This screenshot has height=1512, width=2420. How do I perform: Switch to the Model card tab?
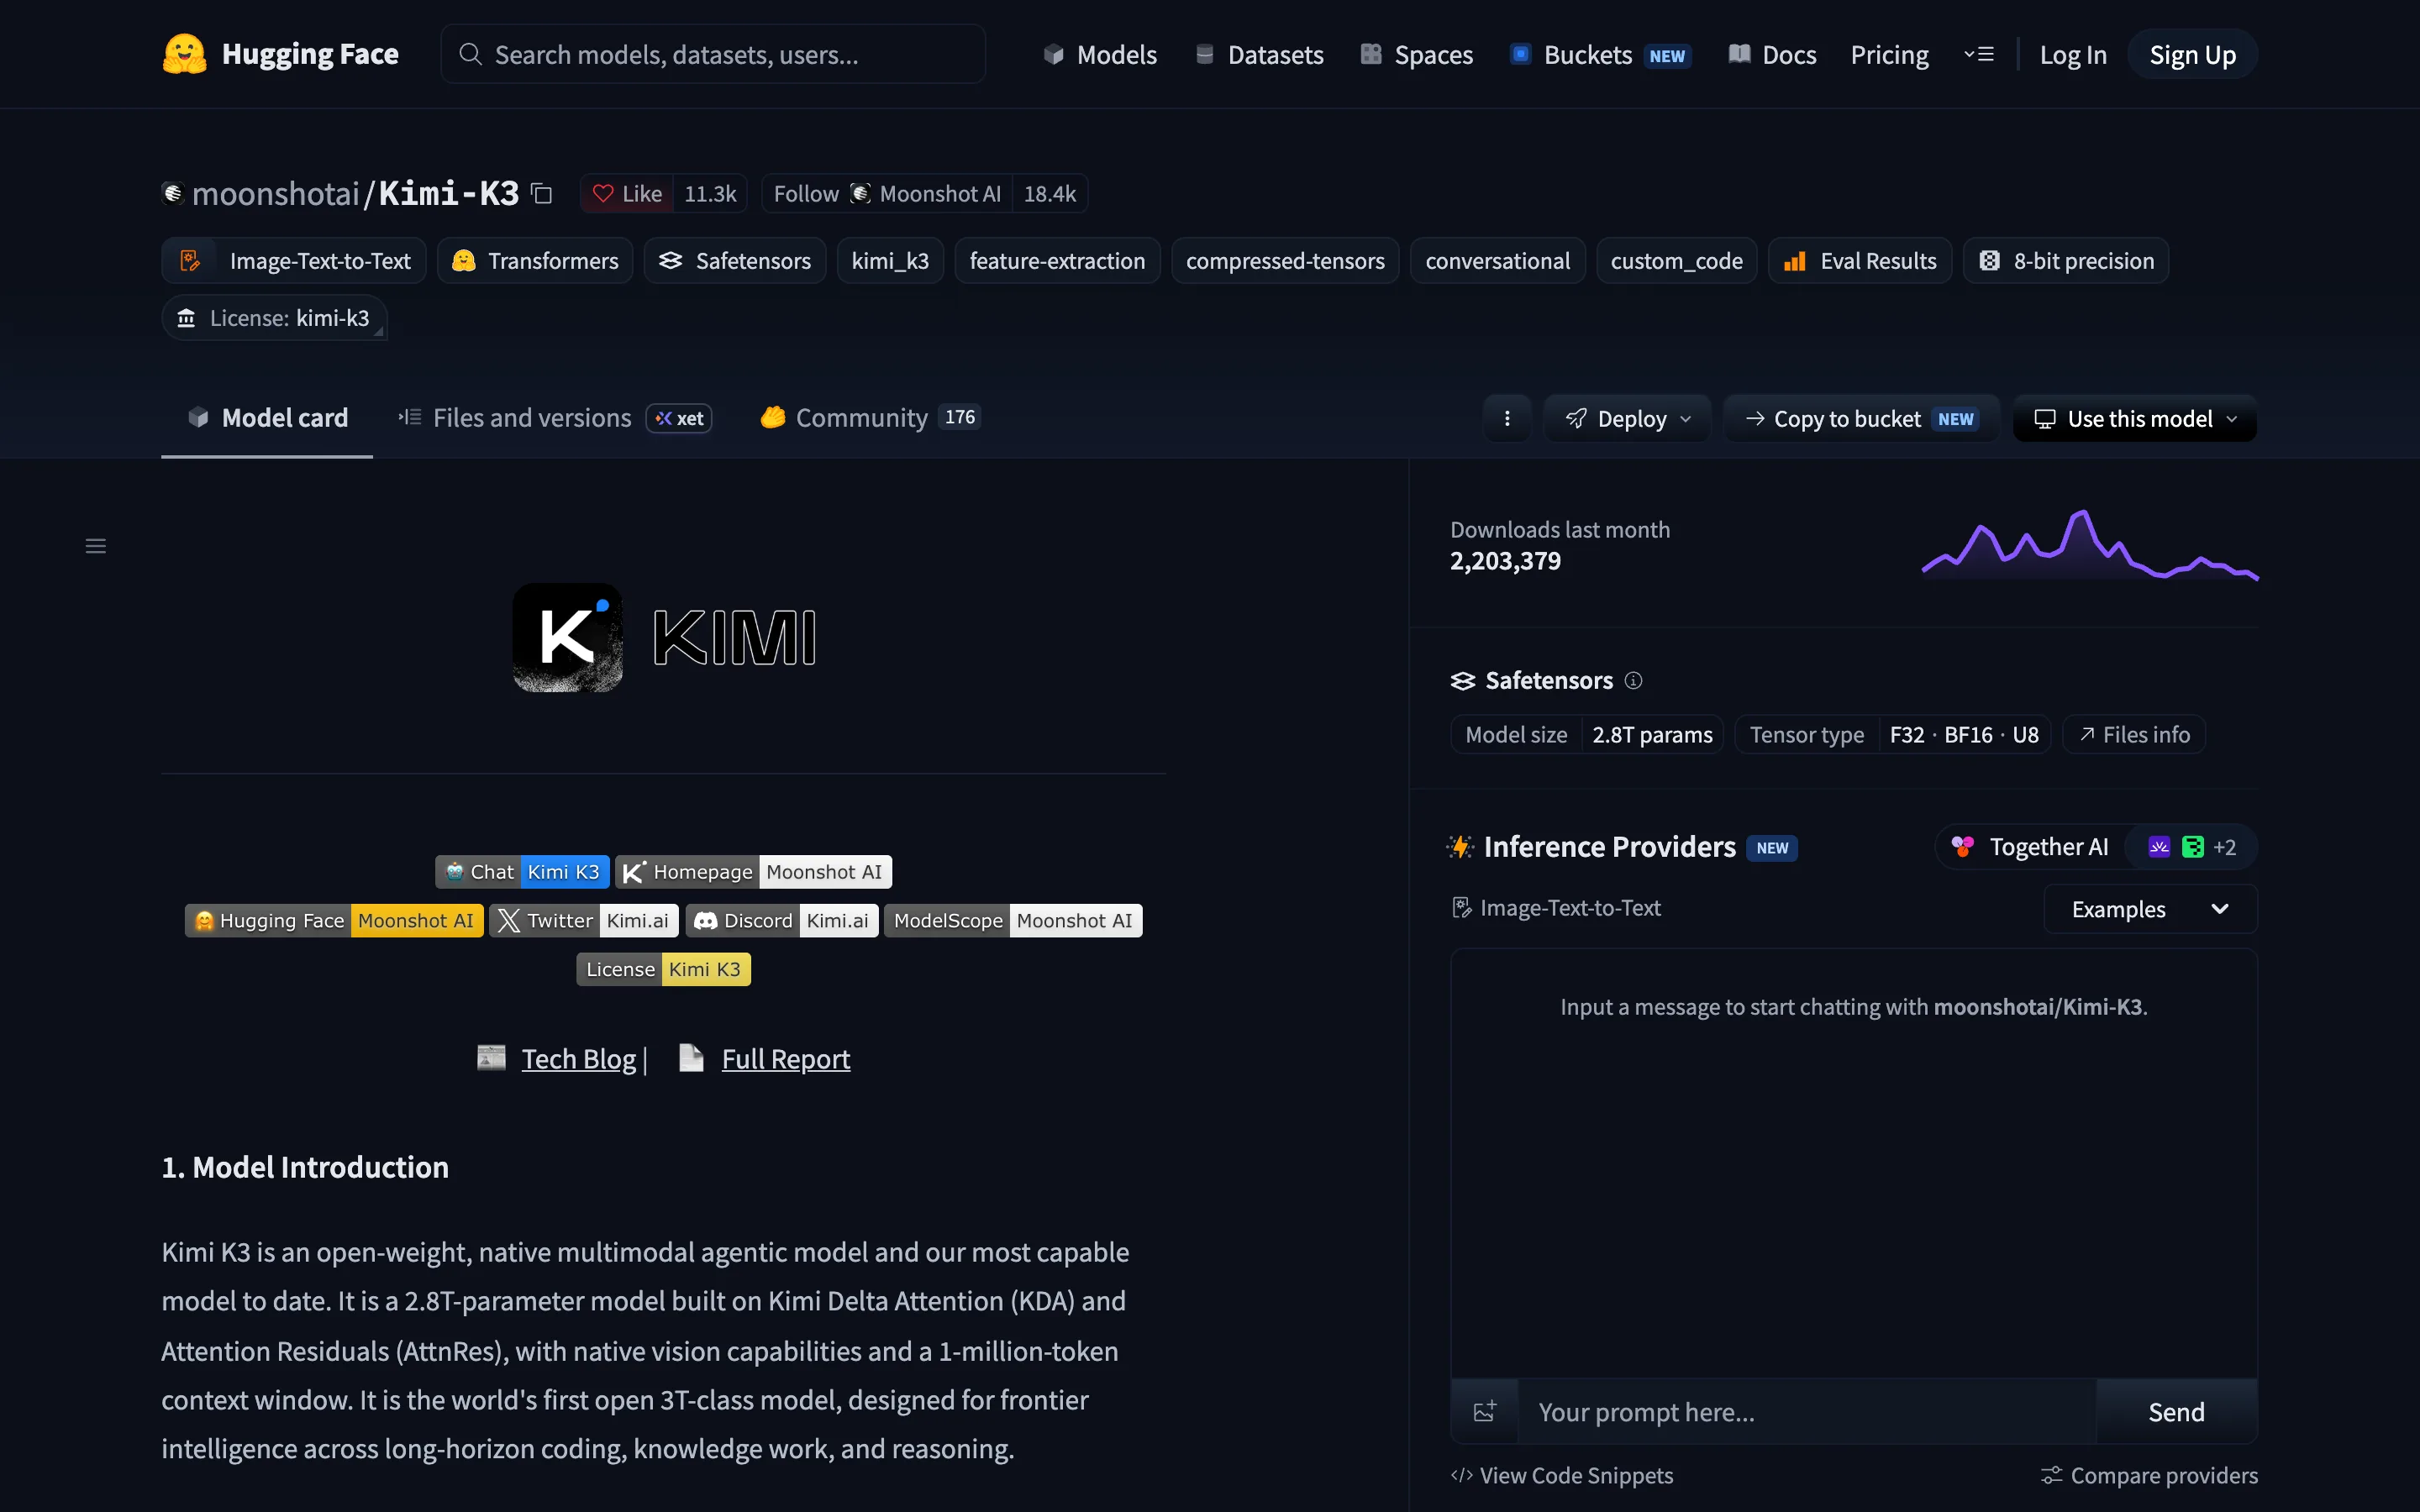[x=267, y=418]
